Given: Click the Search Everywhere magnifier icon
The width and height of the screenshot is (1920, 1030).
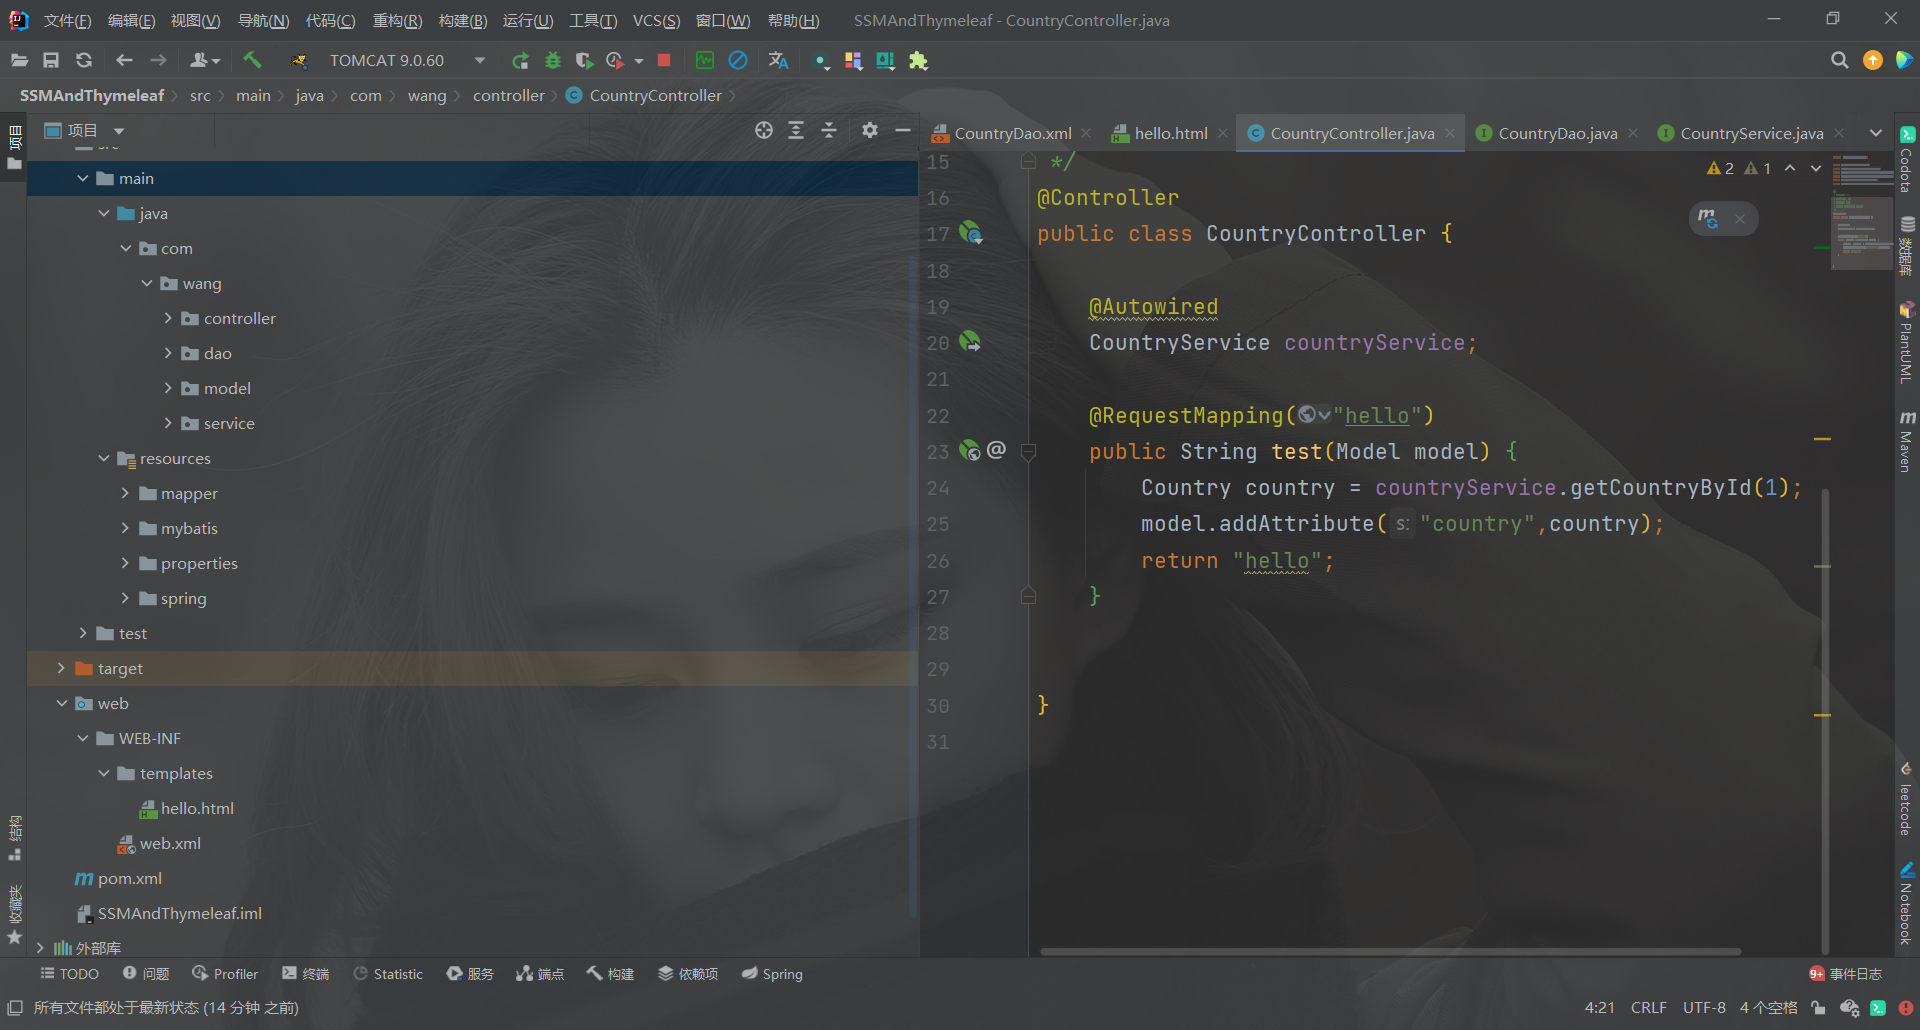Looking at the screenshot, I should (x=1839, y=61).
